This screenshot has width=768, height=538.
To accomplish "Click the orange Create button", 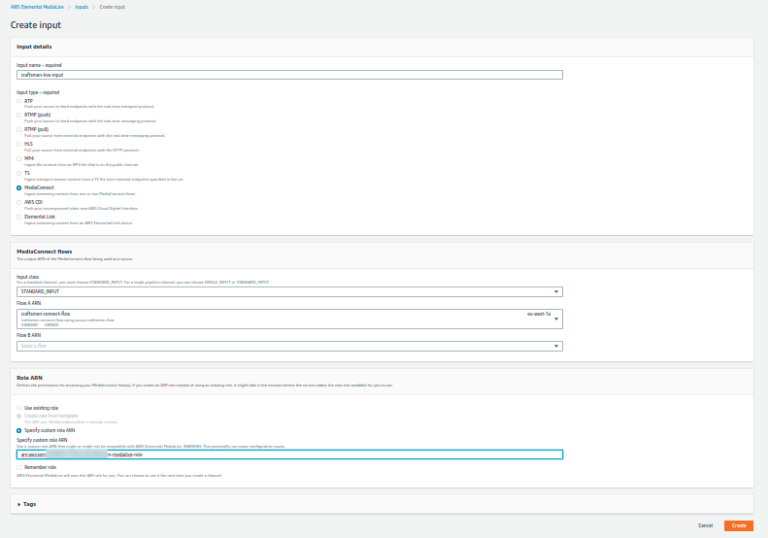I will (739, 525).
